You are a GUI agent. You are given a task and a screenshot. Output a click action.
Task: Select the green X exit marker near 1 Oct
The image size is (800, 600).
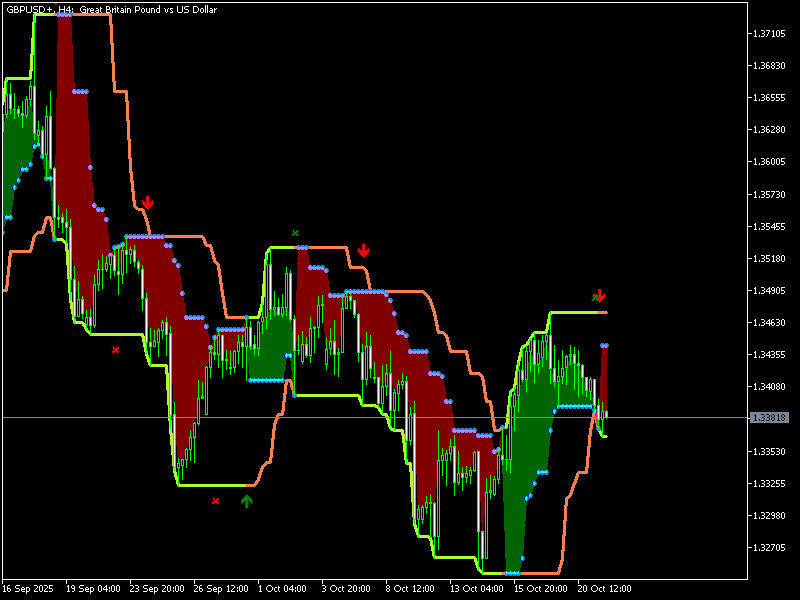(294, 233)
